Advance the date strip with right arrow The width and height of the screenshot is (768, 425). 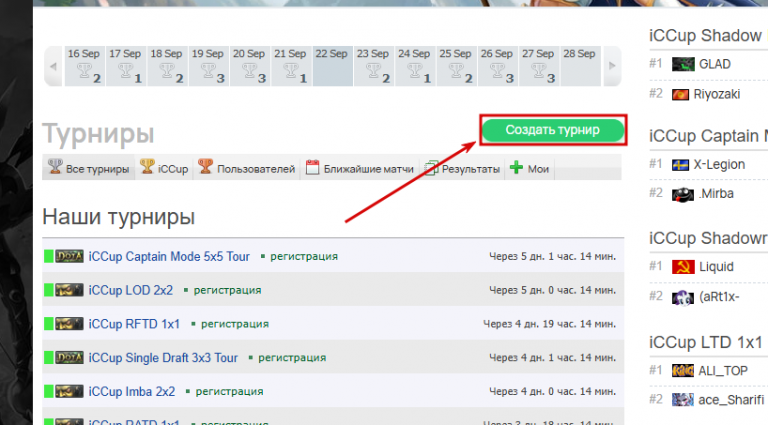click(612, 66)
